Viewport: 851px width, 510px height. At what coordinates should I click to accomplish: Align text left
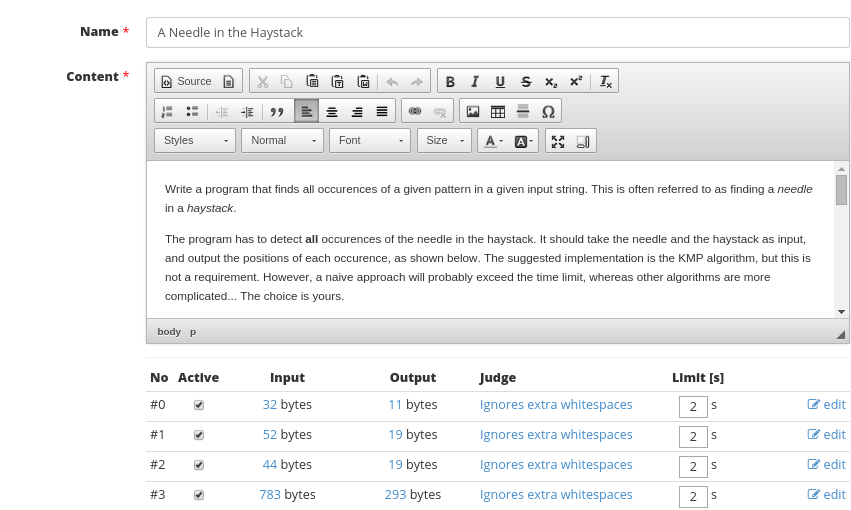306,112
